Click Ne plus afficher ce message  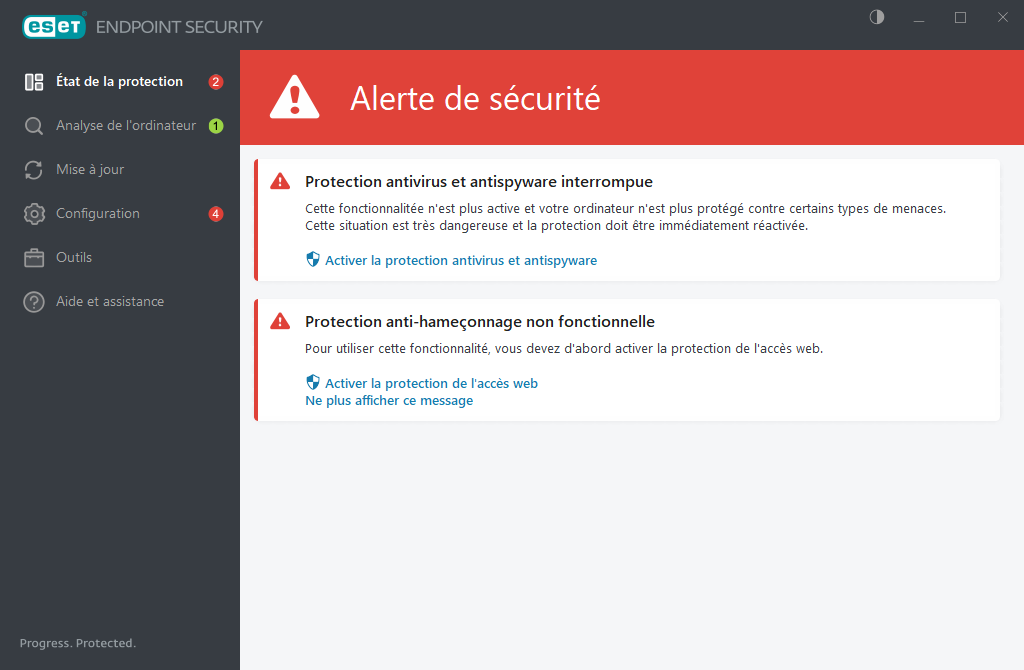389,400
